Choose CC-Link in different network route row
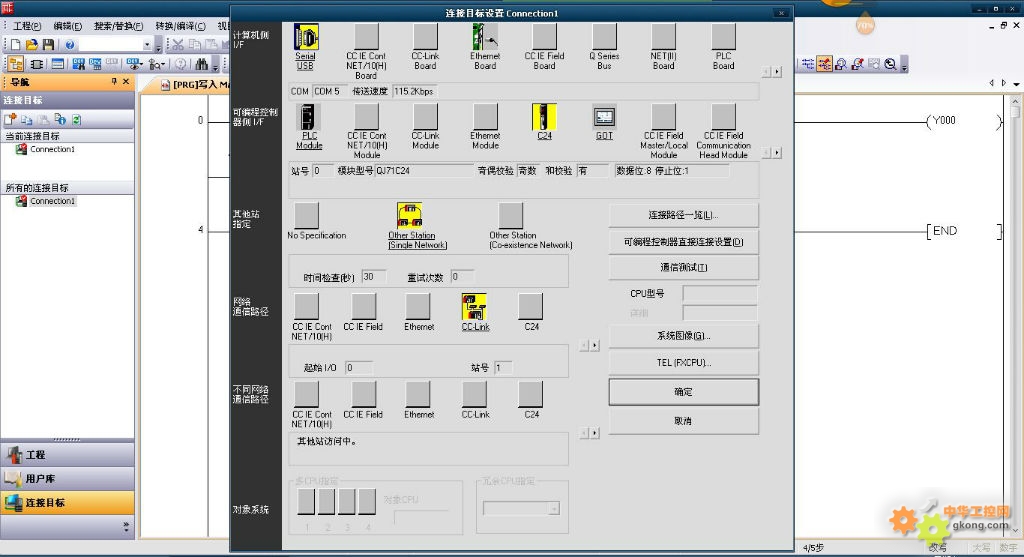1024x557 pixels. (474, 394)
